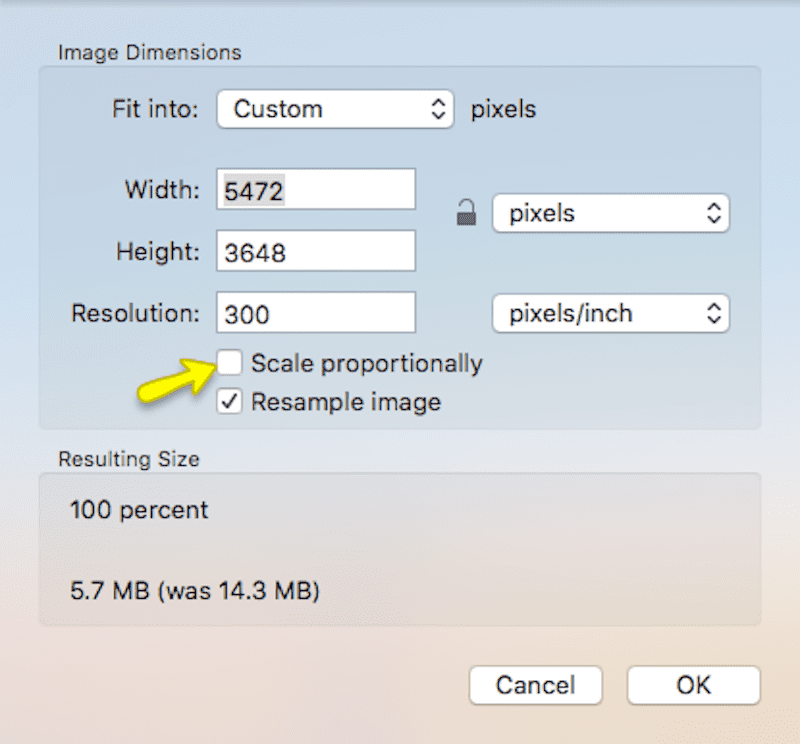Click the Fit into: label
The height and width of the screenshot is (744, 800).
(x=157, y=109)
